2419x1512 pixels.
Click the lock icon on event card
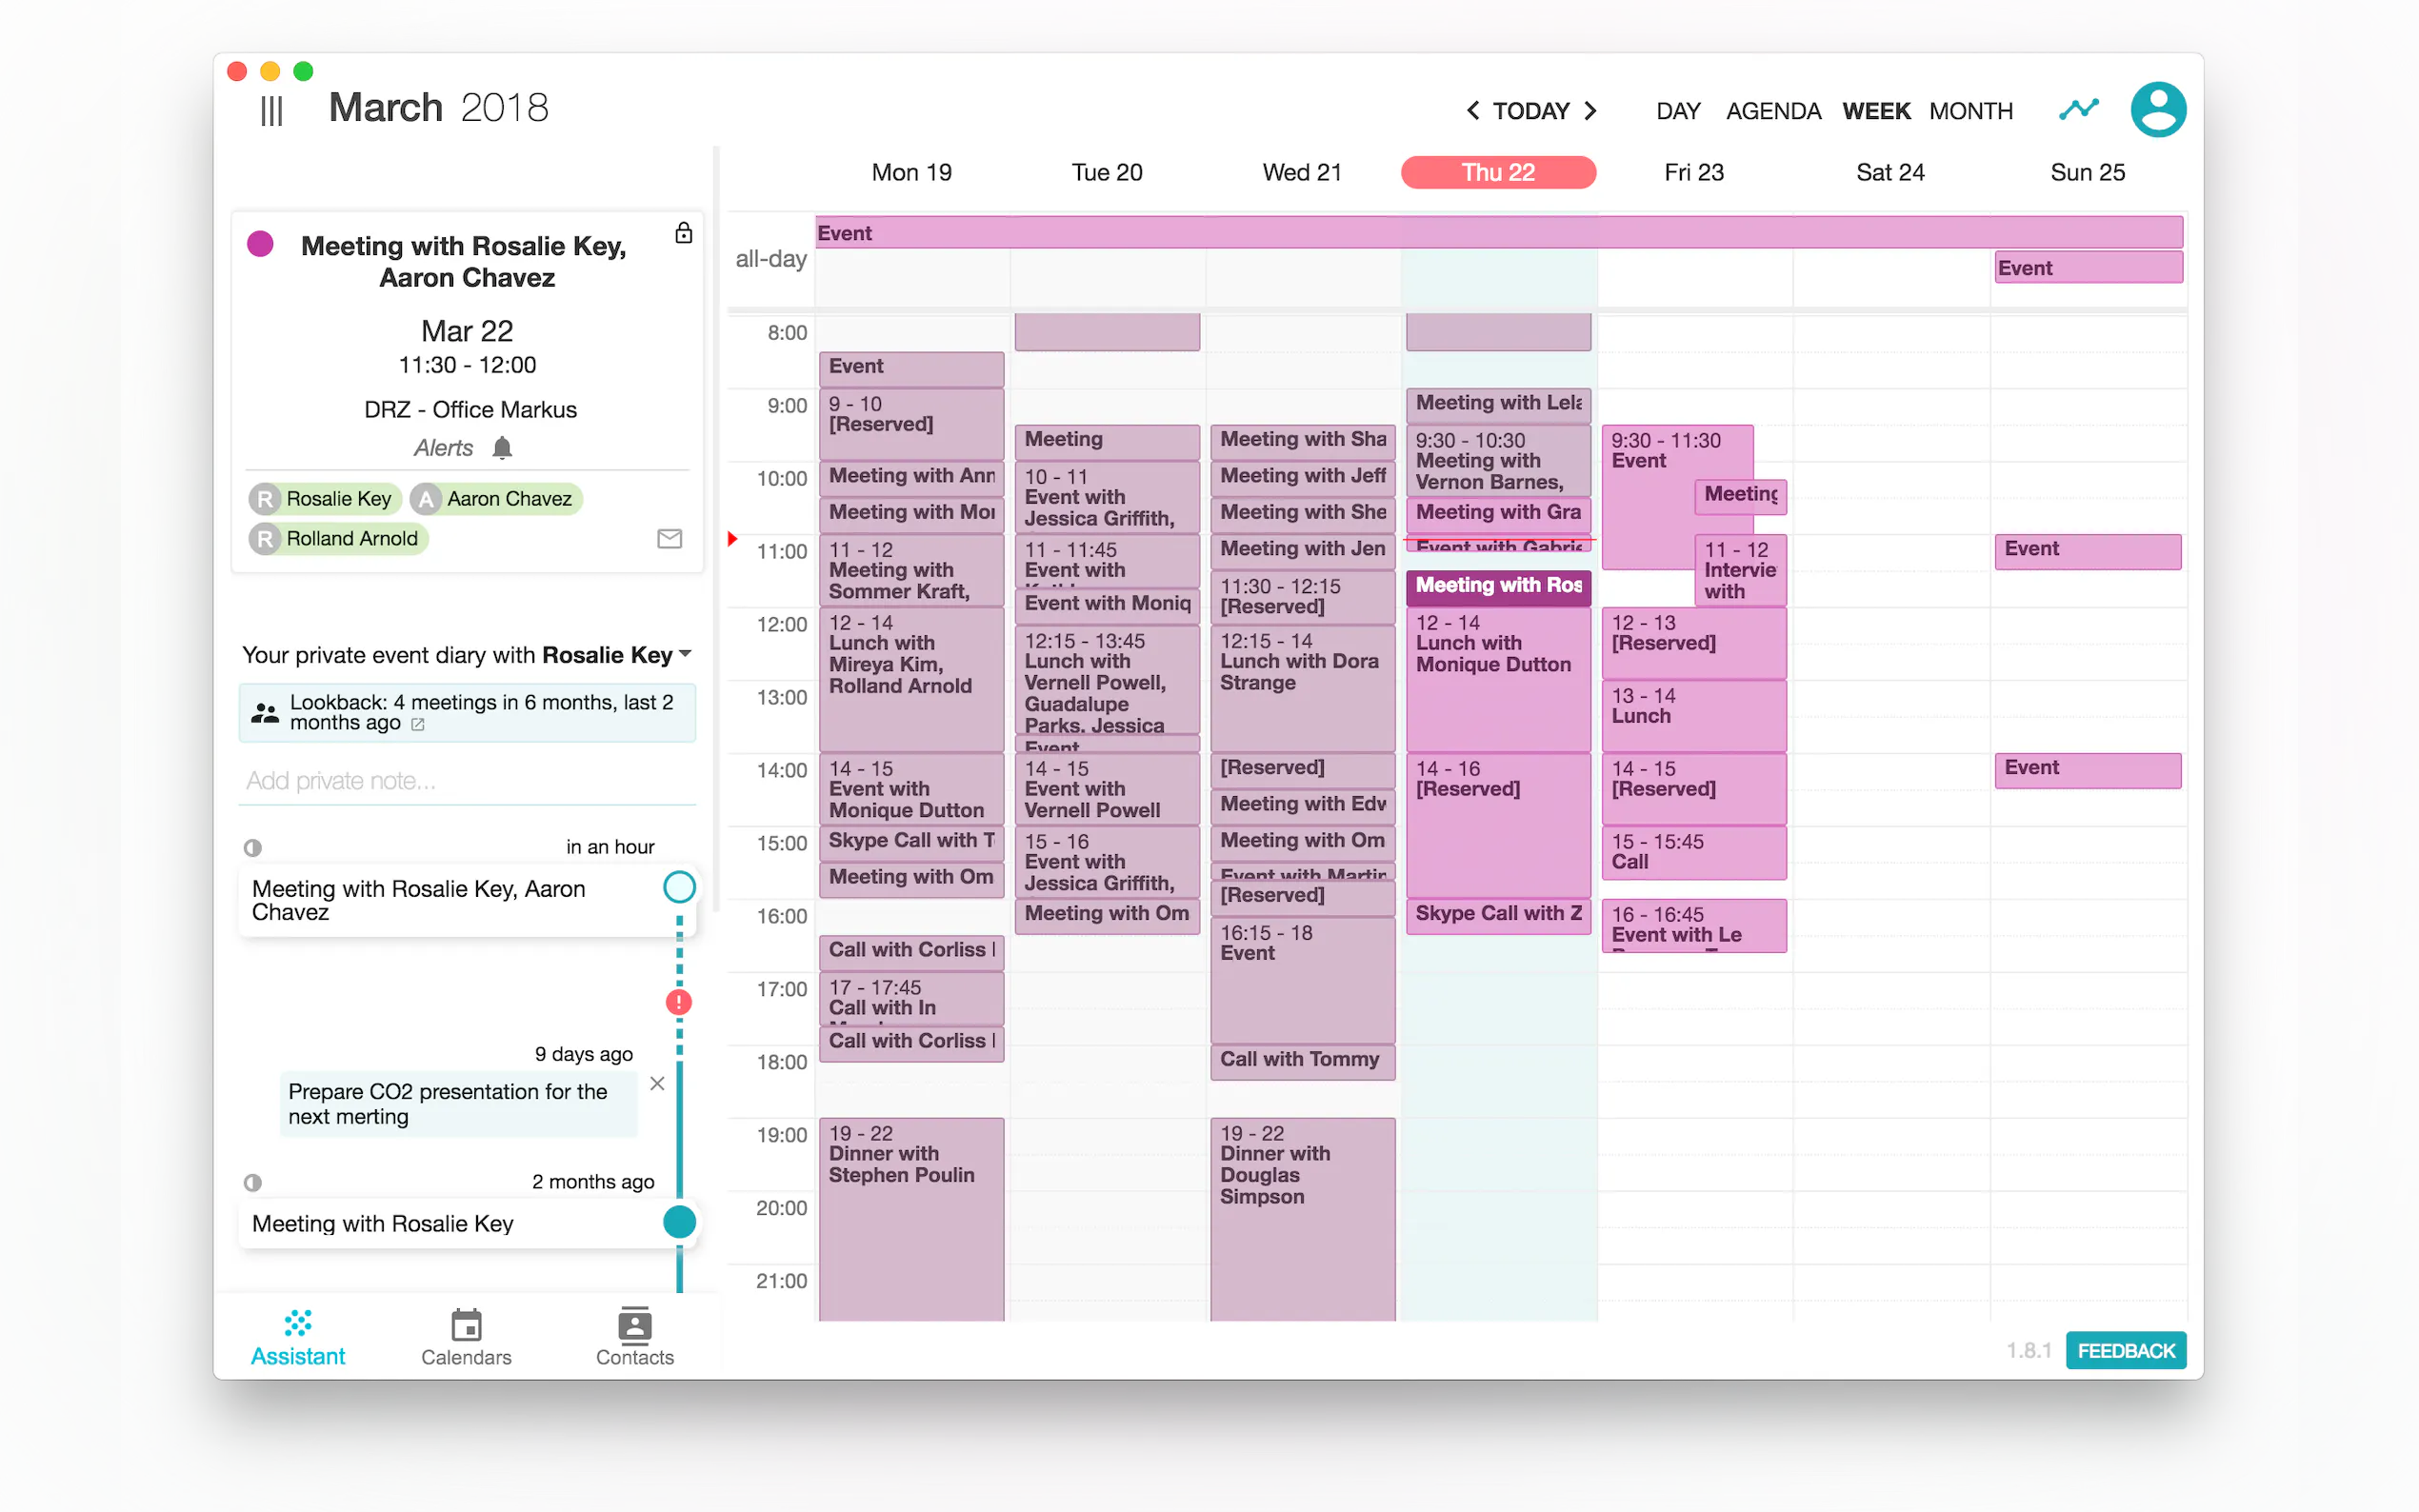pyautogui.click(x=683, y=233)
